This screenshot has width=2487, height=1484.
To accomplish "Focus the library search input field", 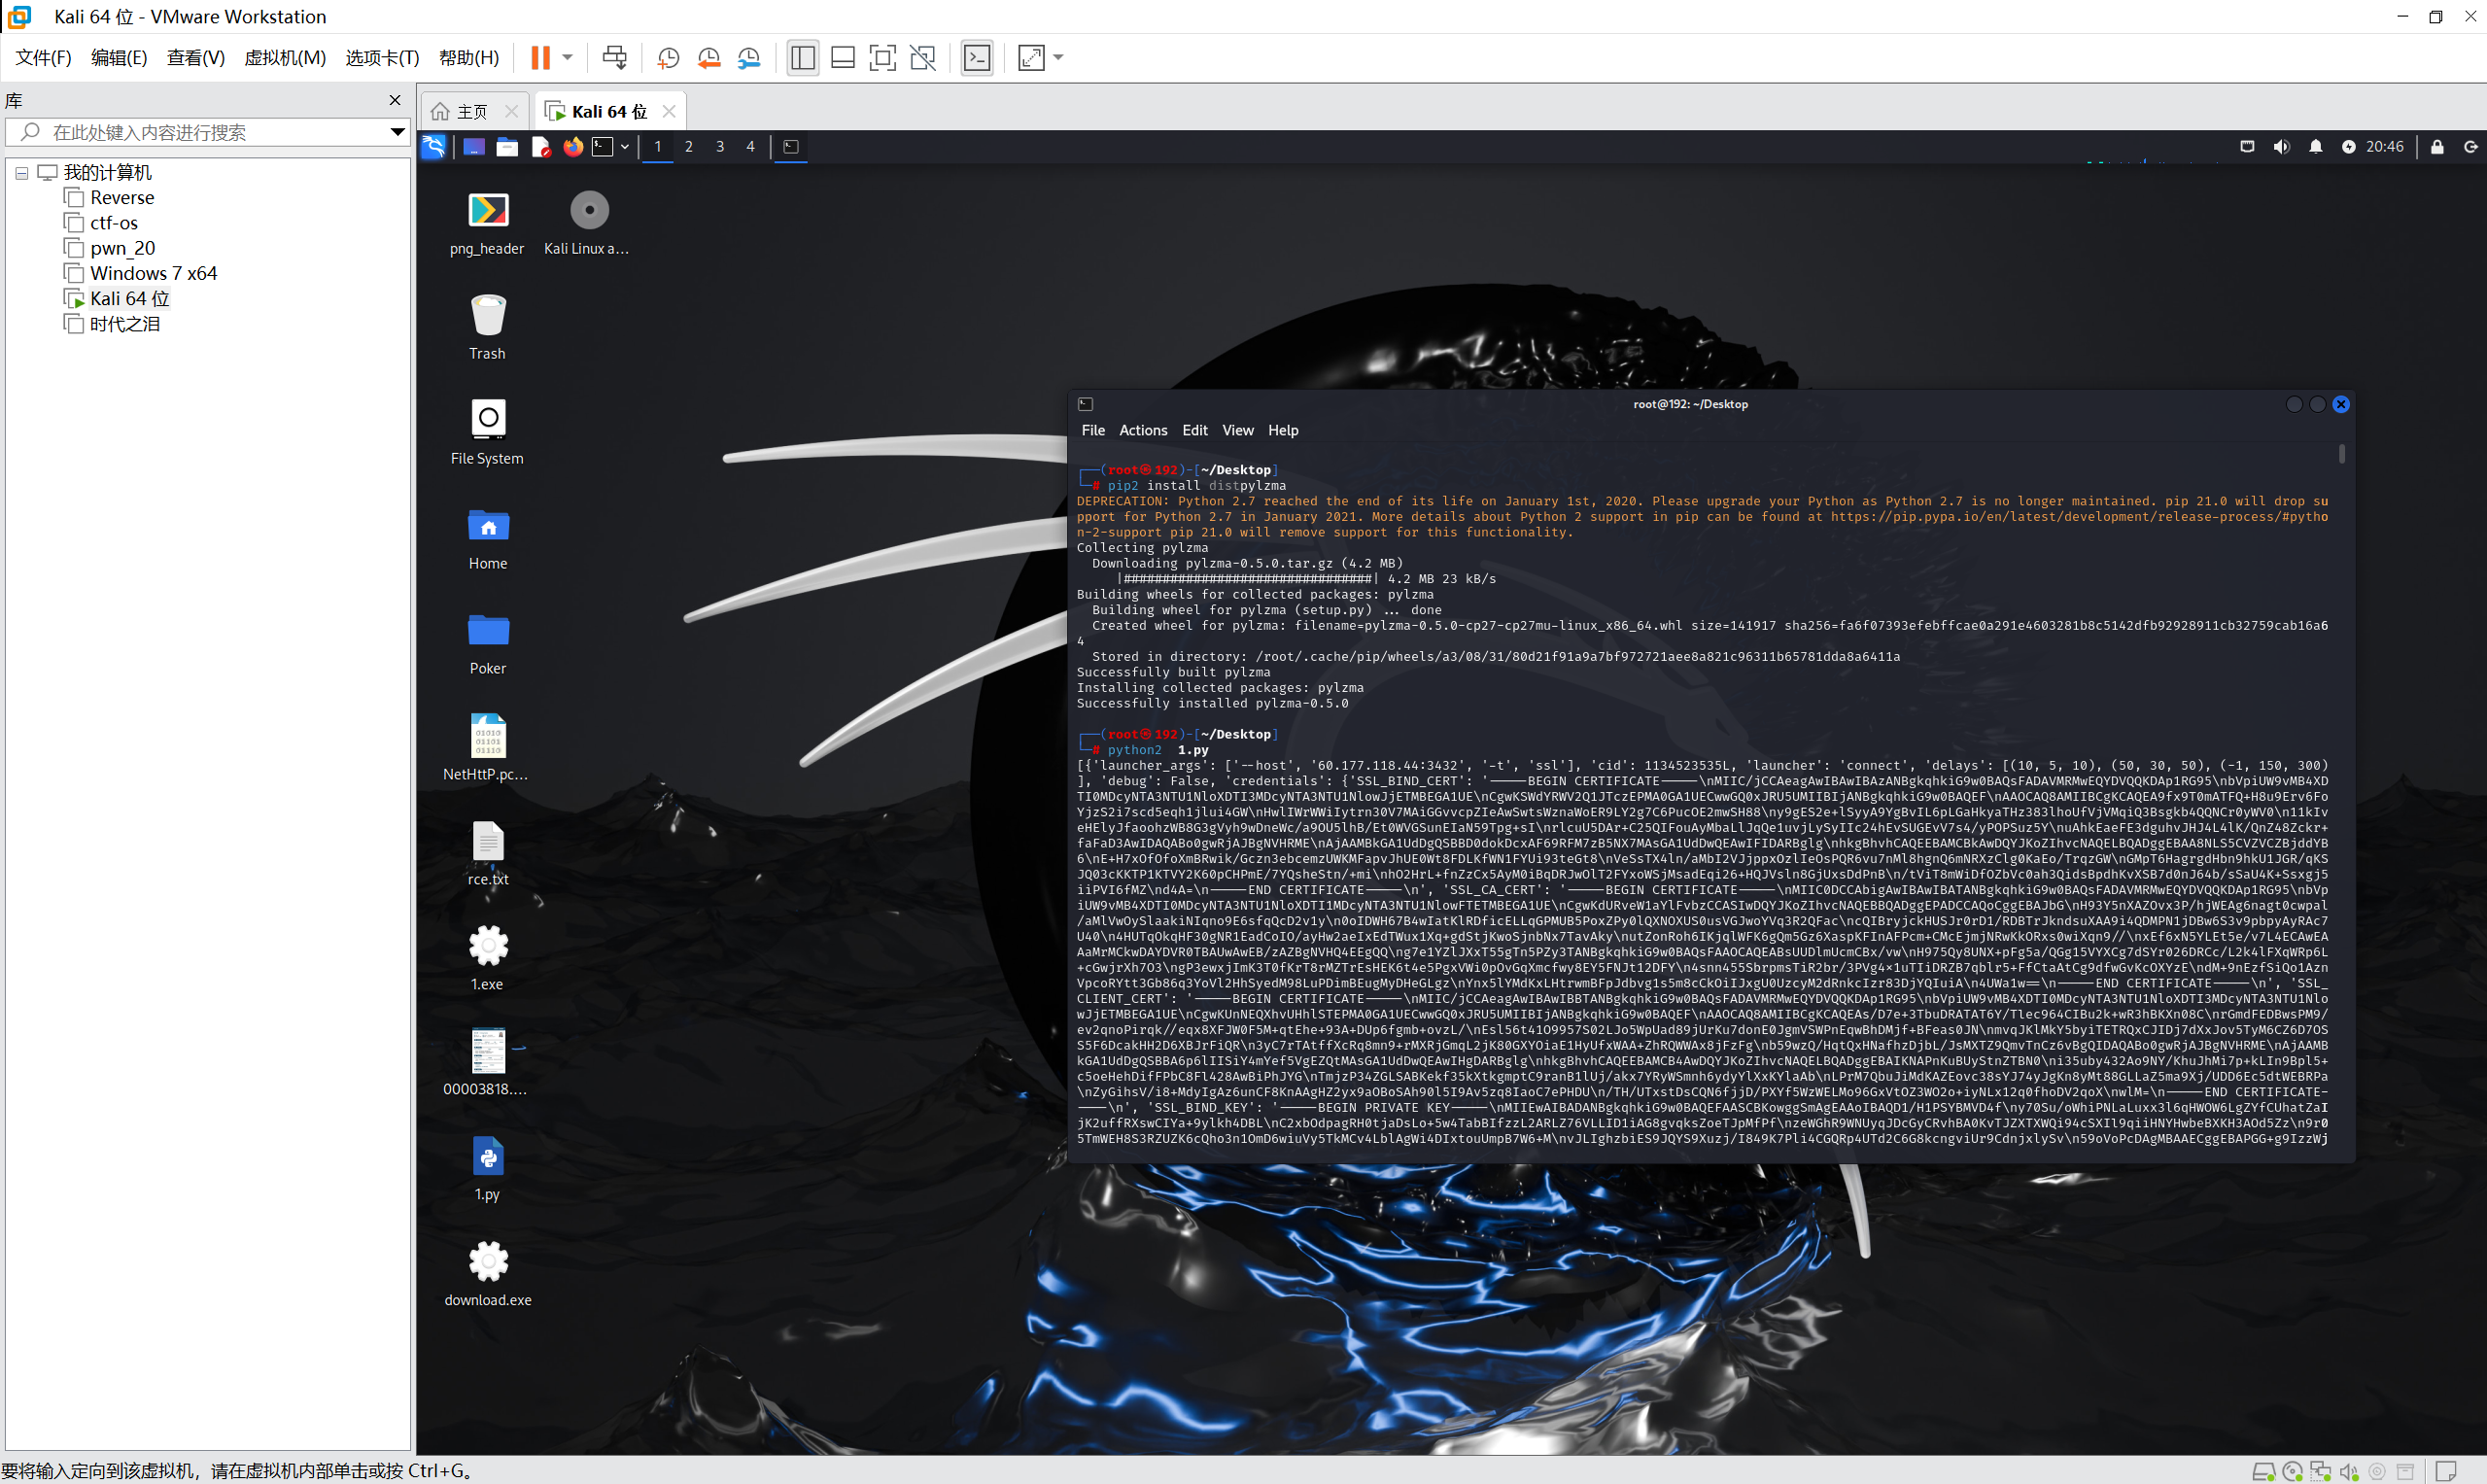I will [205, 132].
